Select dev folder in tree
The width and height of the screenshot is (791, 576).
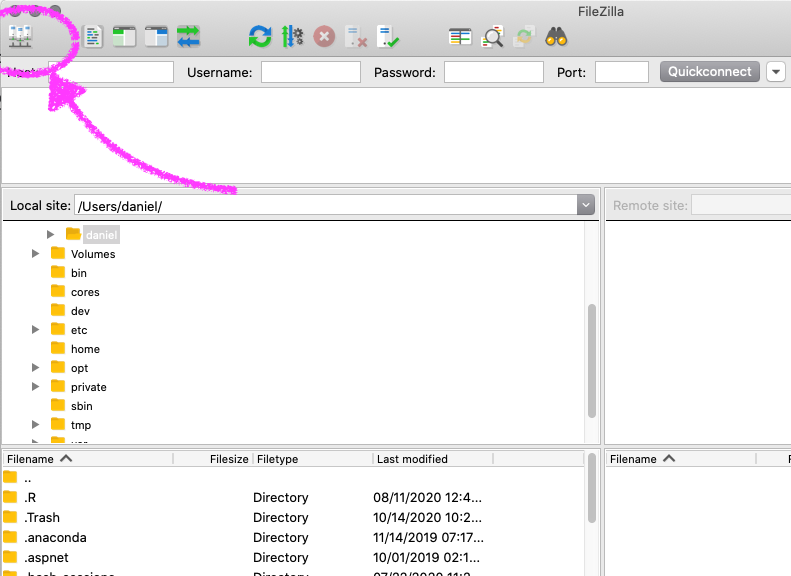point(80,311)
